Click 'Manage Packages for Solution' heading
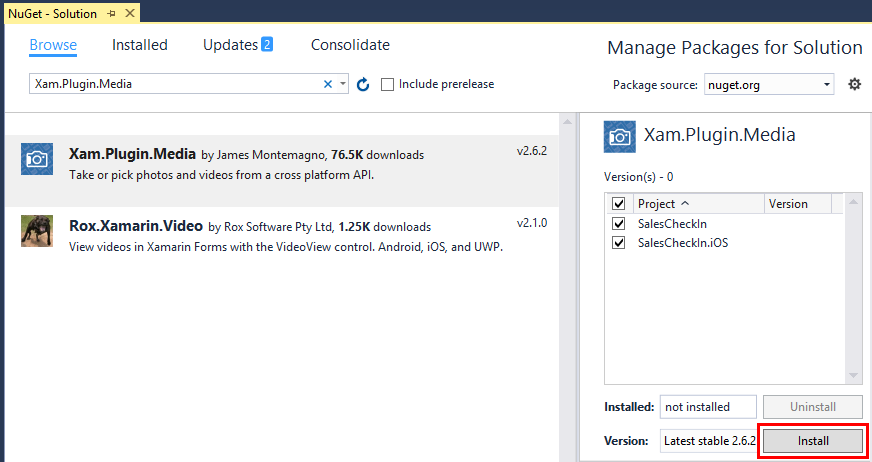 pos(735,48)
